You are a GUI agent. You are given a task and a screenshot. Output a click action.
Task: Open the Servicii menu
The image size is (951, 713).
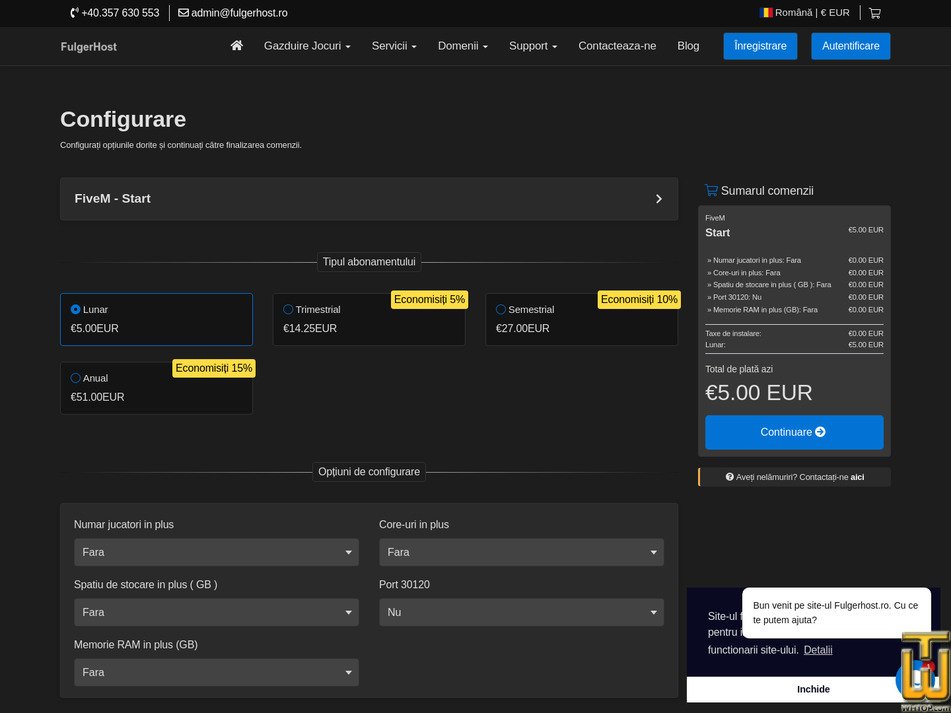click(x=393, y=46)
